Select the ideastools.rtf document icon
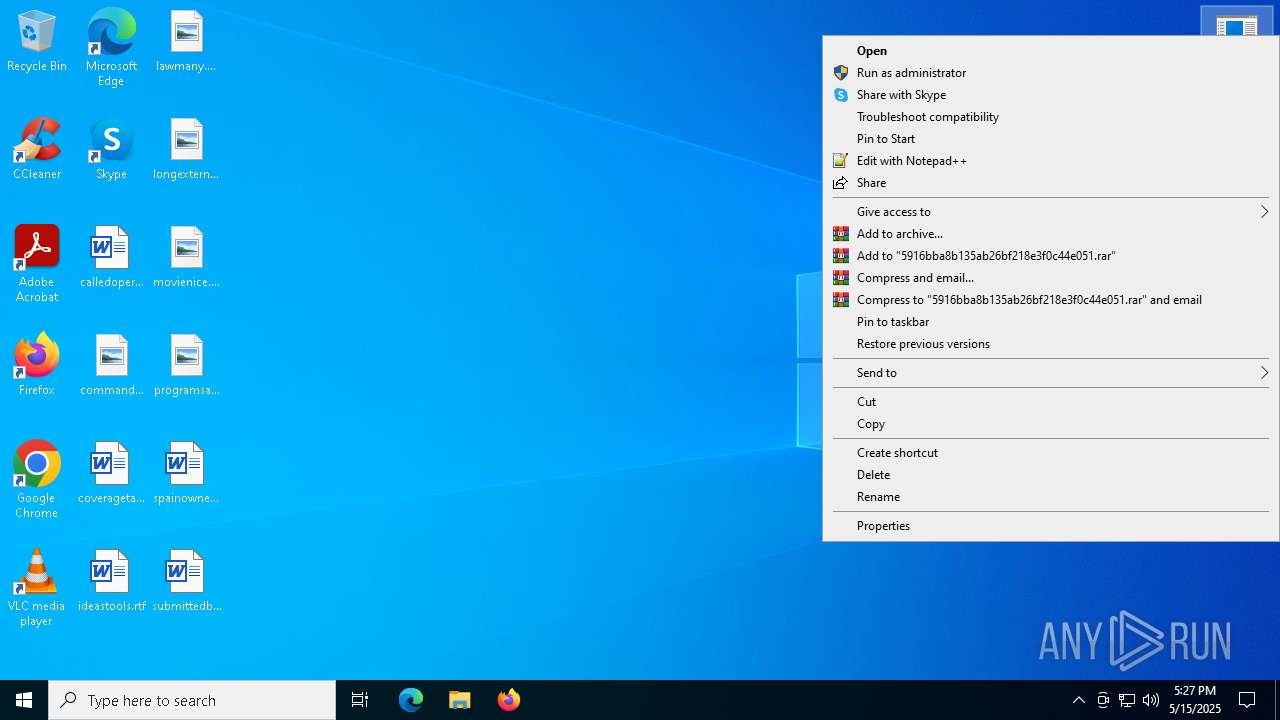 [x=111, y=582]
